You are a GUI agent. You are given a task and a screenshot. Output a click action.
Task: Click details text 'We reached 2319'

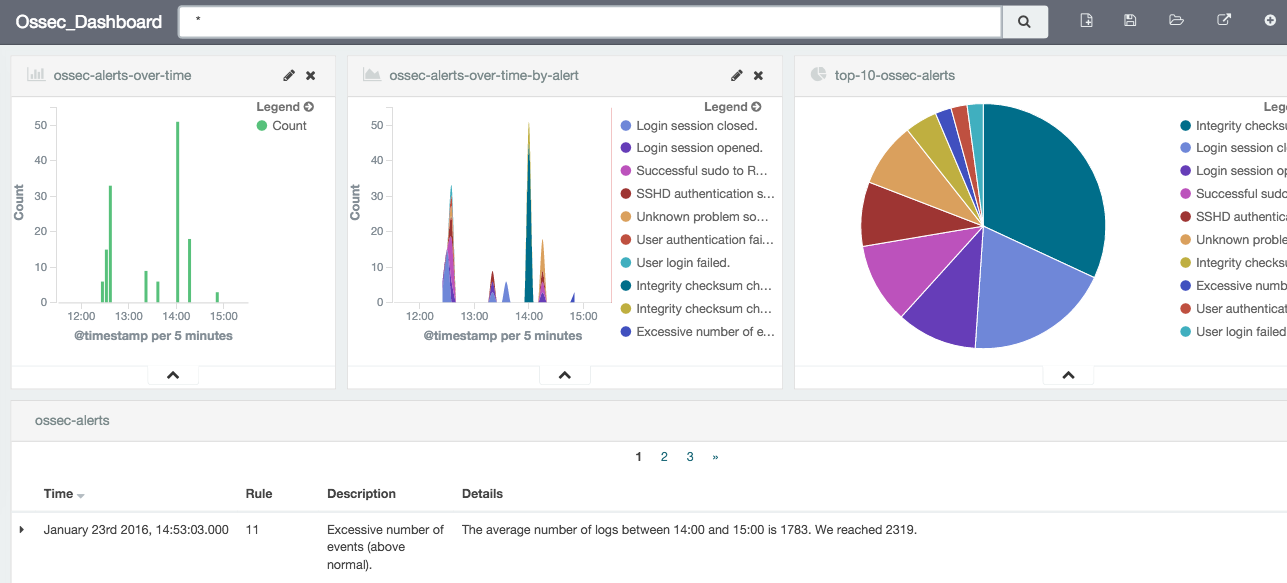871,530
